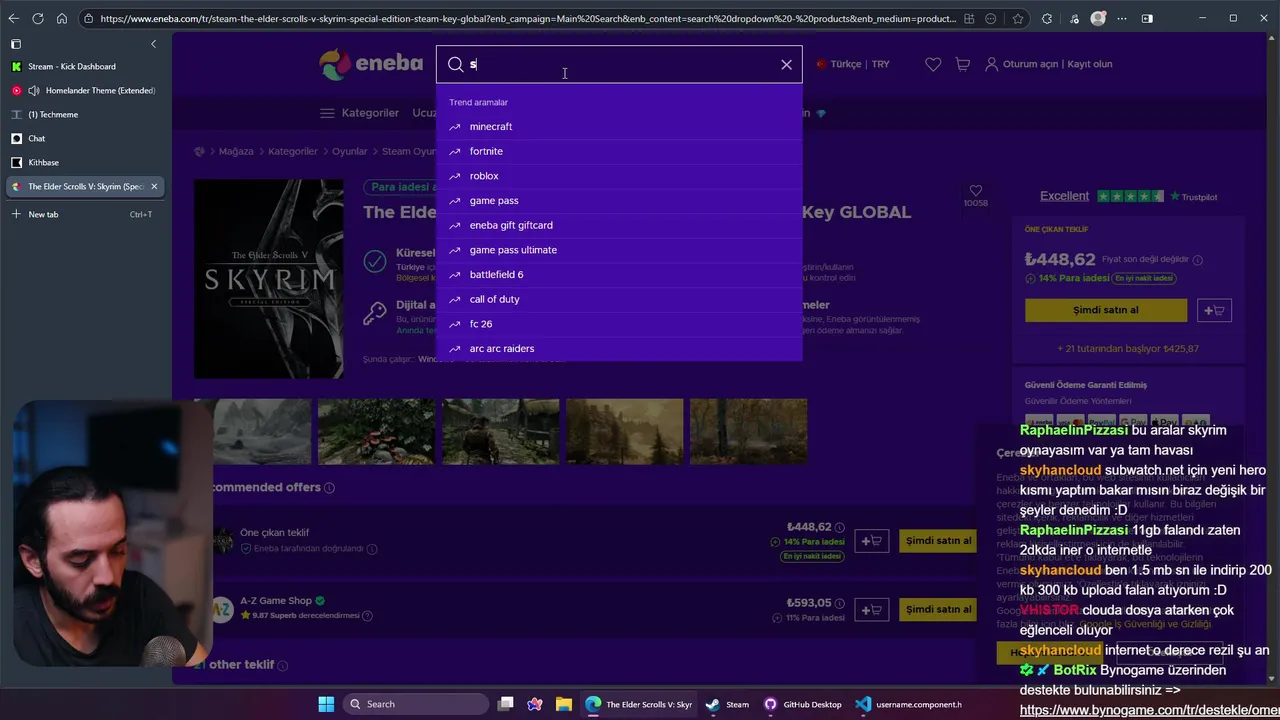This screenshot has width=1280, height=720.
Task: Select trending search call of duty
Action: pyautogui.click(x=619, y=299)
